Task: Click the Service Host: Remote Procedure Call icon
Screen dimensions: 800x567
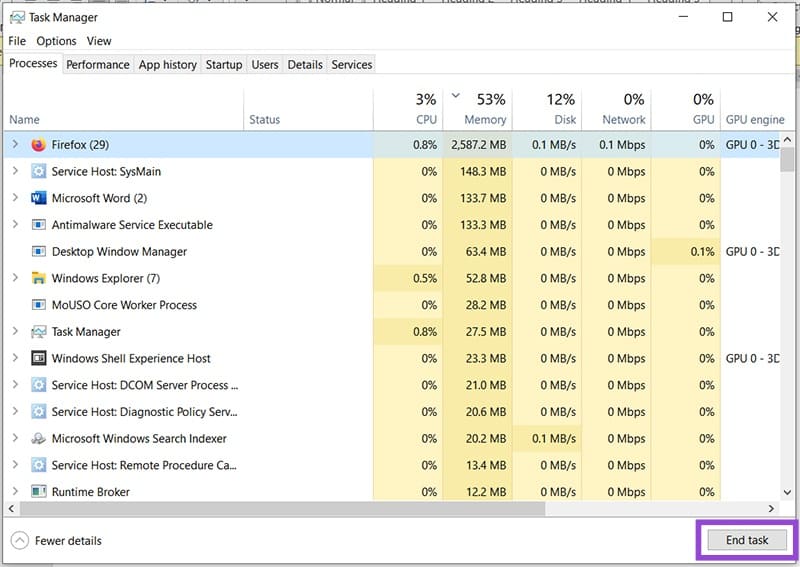Action: click(38, 465)
